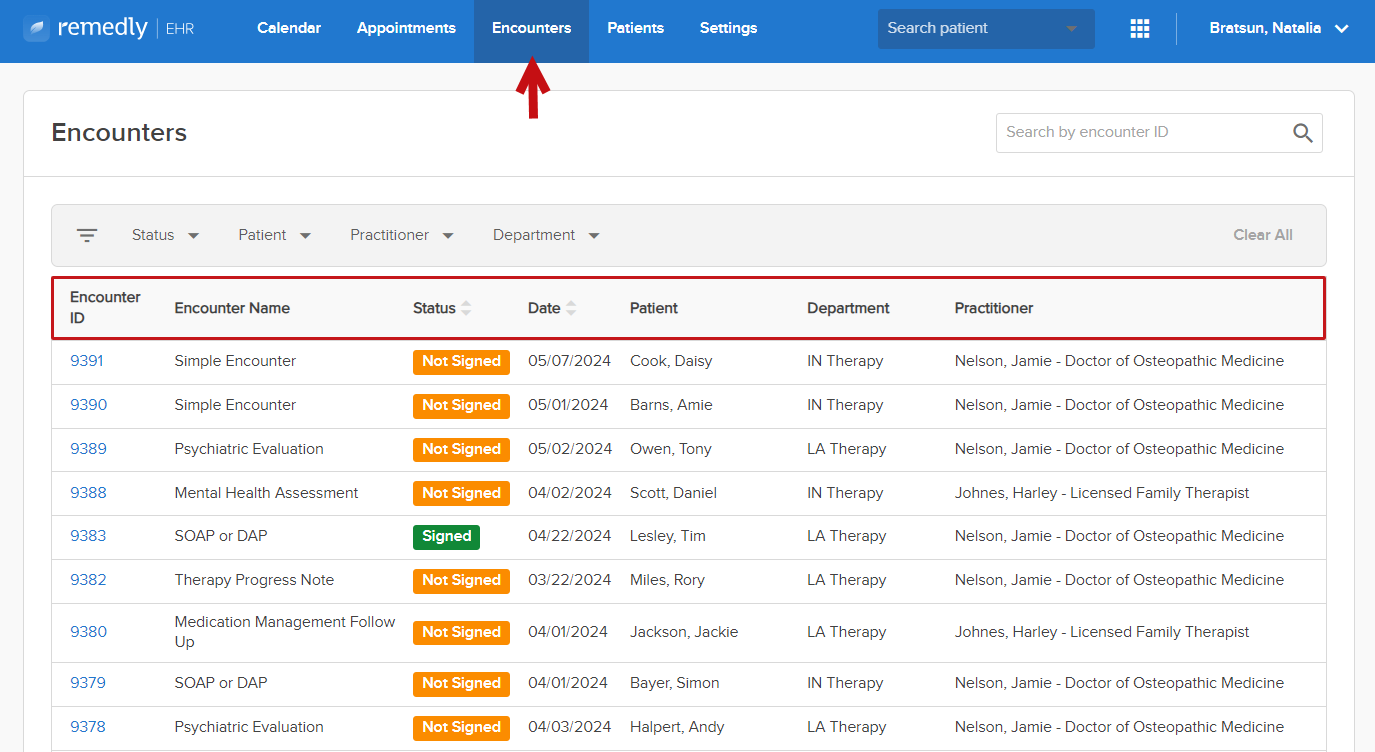Click LA Therapy department in row 9389
This screenshot has height=752, width=1375.
[x=846, y=449]
